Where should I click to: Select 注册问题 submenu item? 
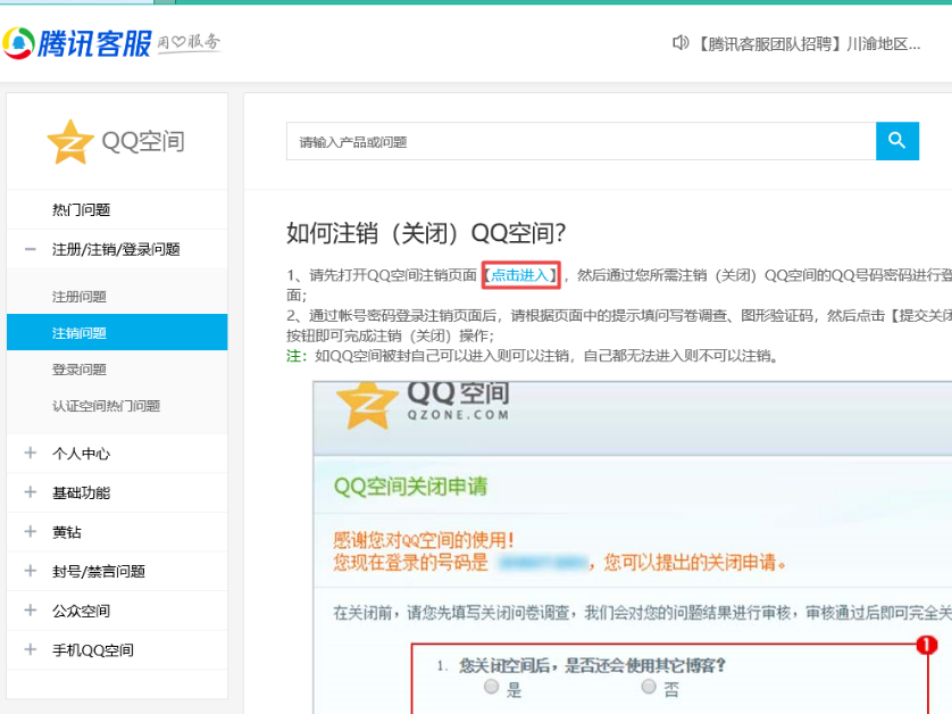pyautogui.click(x=80, y=296)
